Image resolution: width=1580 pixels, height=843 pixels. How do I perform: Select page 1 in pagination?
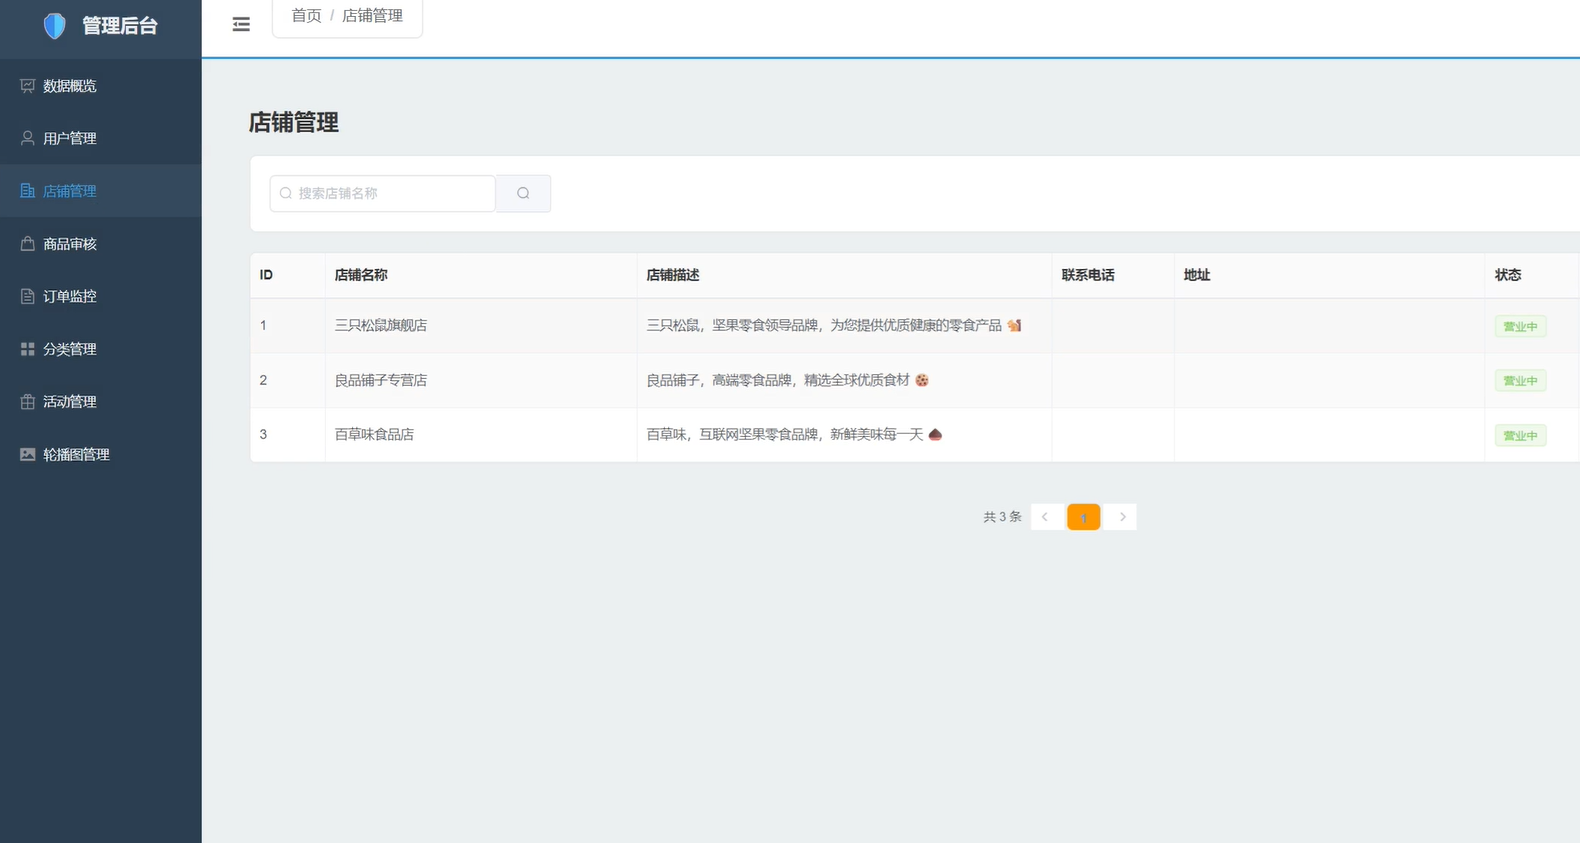click(1084, 517)
